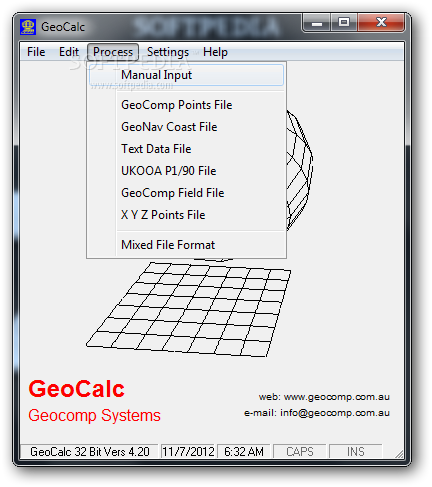Pick UKOOA P1/90 File menu entry
The height and width of the screenshot is (487, 432).
coord(186,171)
